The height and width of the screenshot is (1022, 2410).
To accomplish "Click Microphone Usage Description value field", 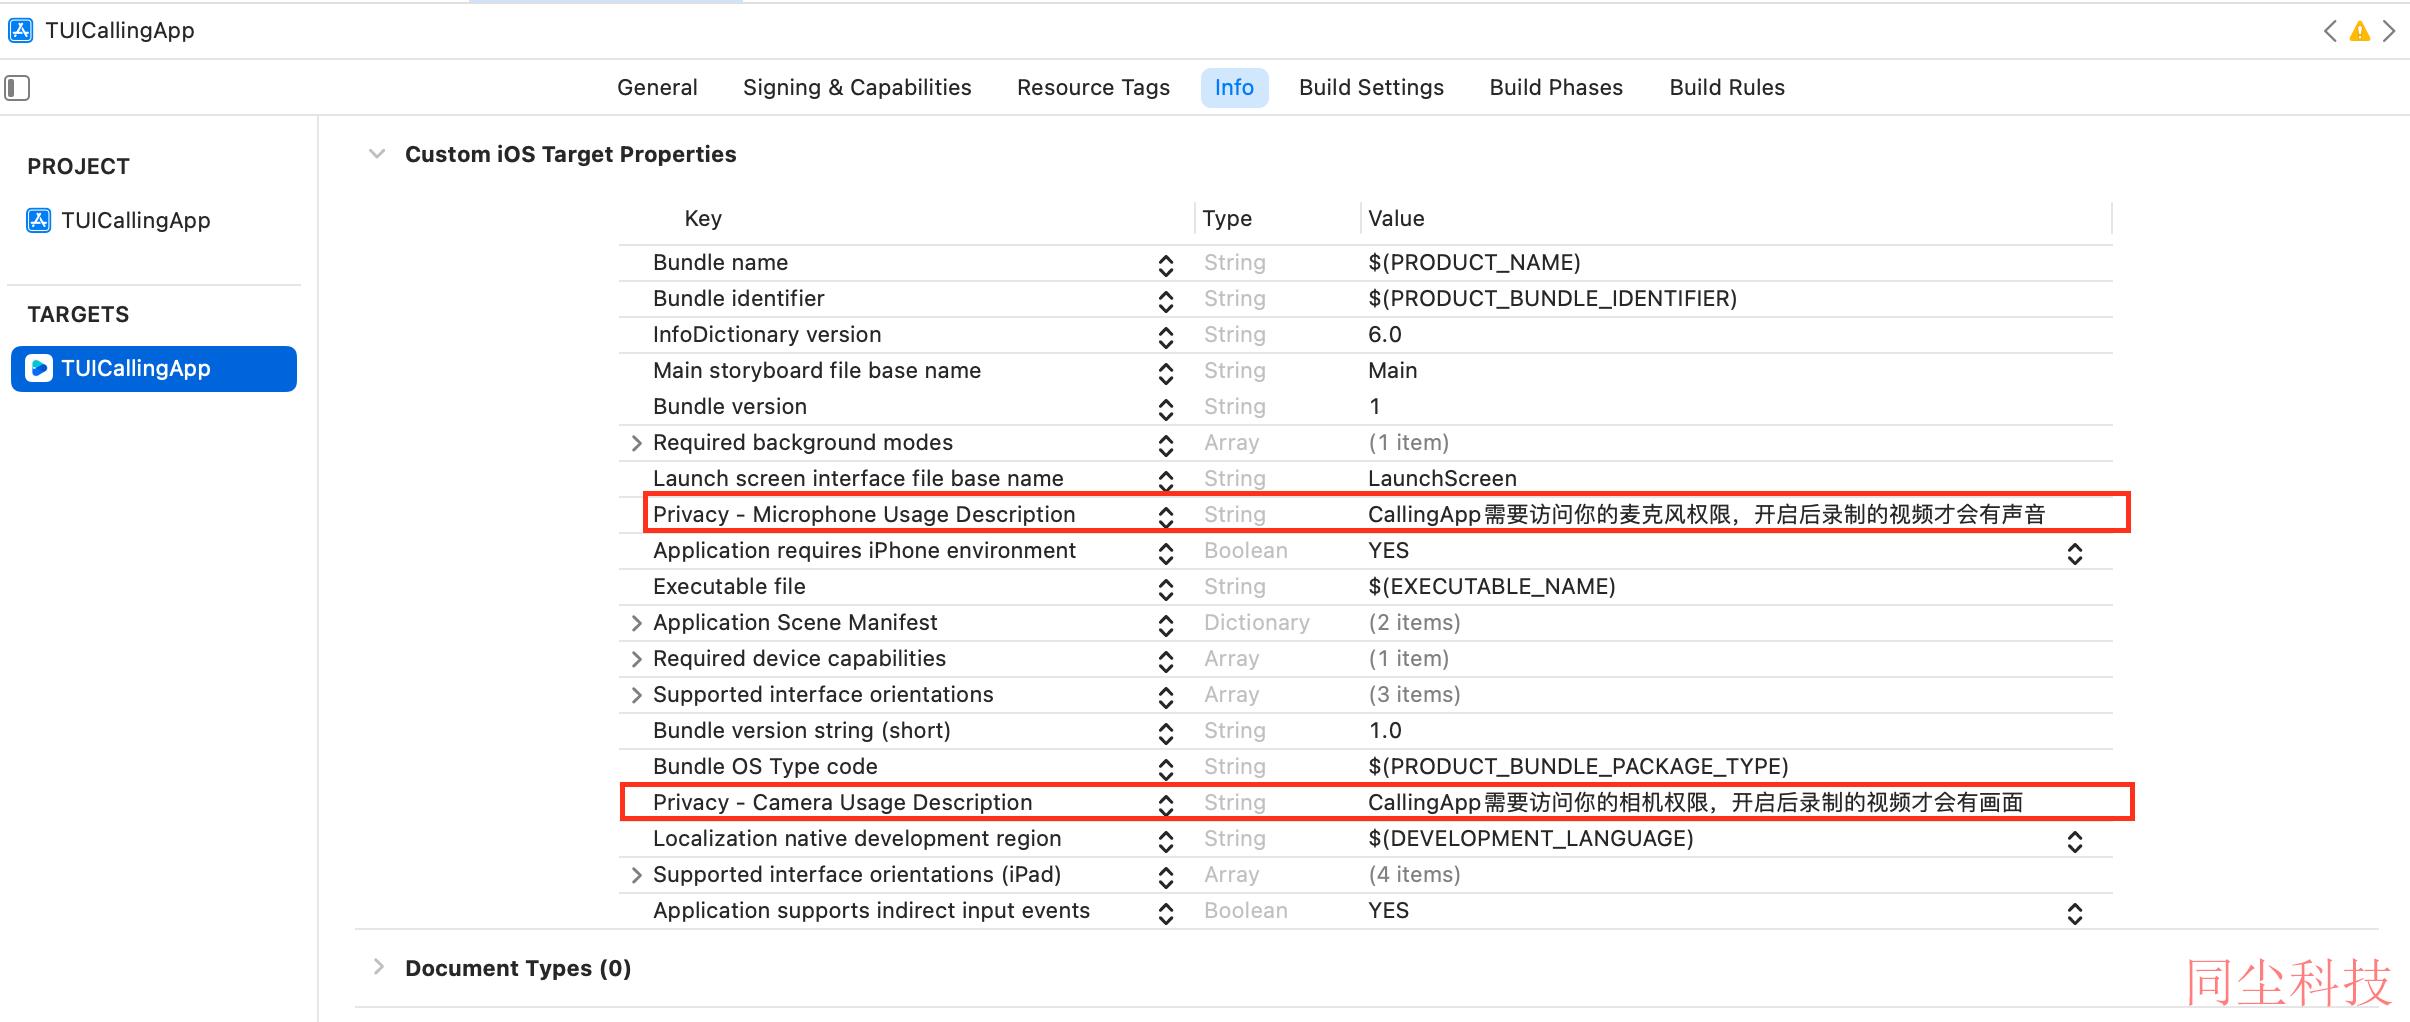I will click(x=1706, y=514).
